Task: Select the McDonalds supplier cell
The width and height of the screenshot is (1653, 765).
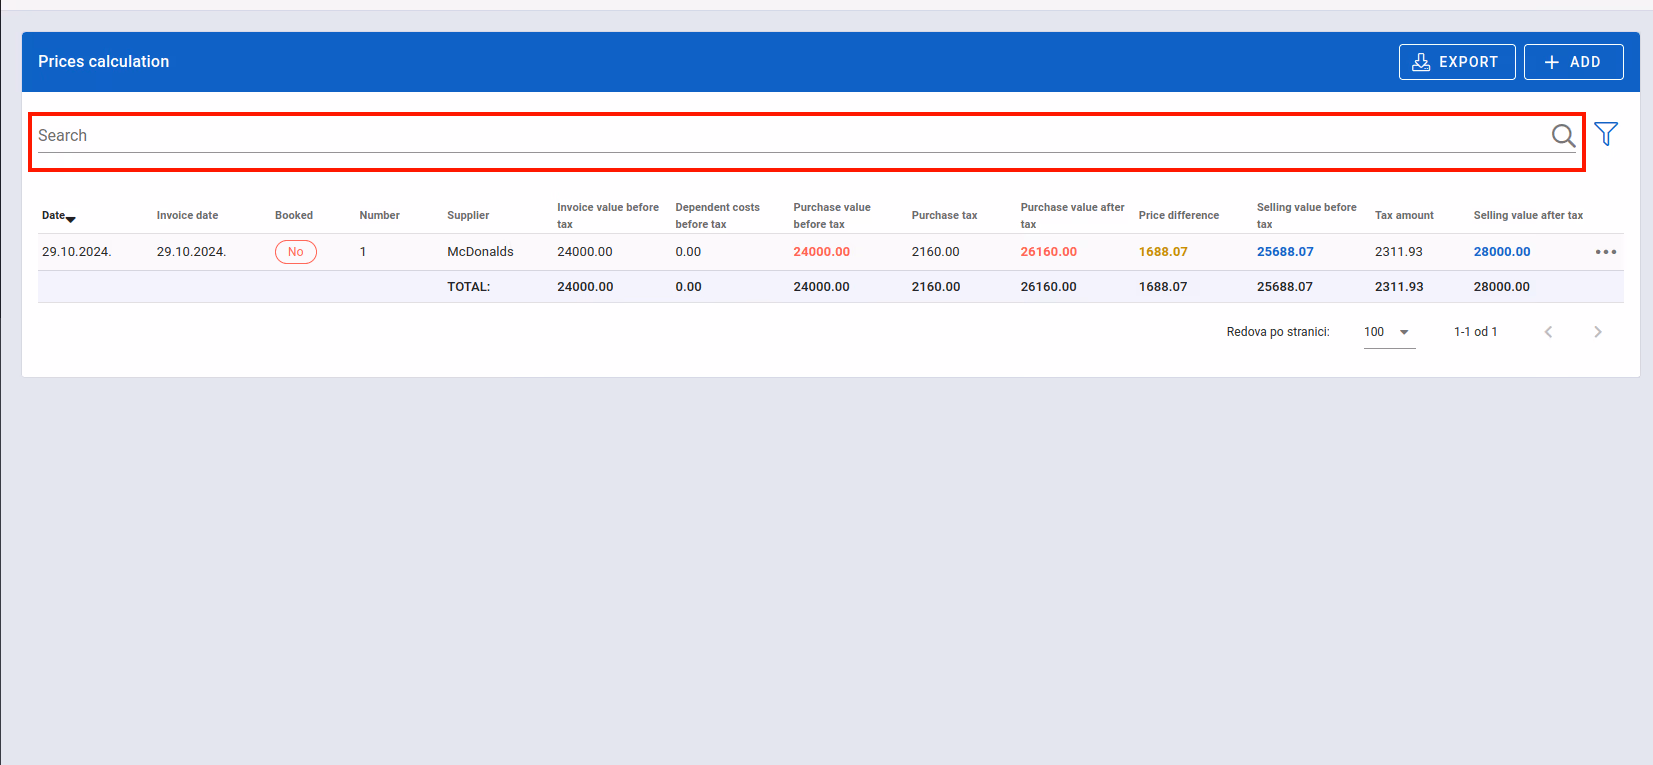Action: (480, 252)
